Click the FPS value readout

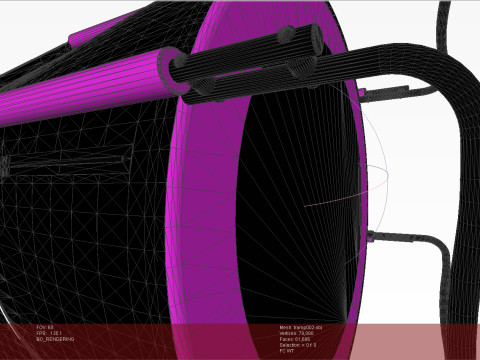[49, 333]
